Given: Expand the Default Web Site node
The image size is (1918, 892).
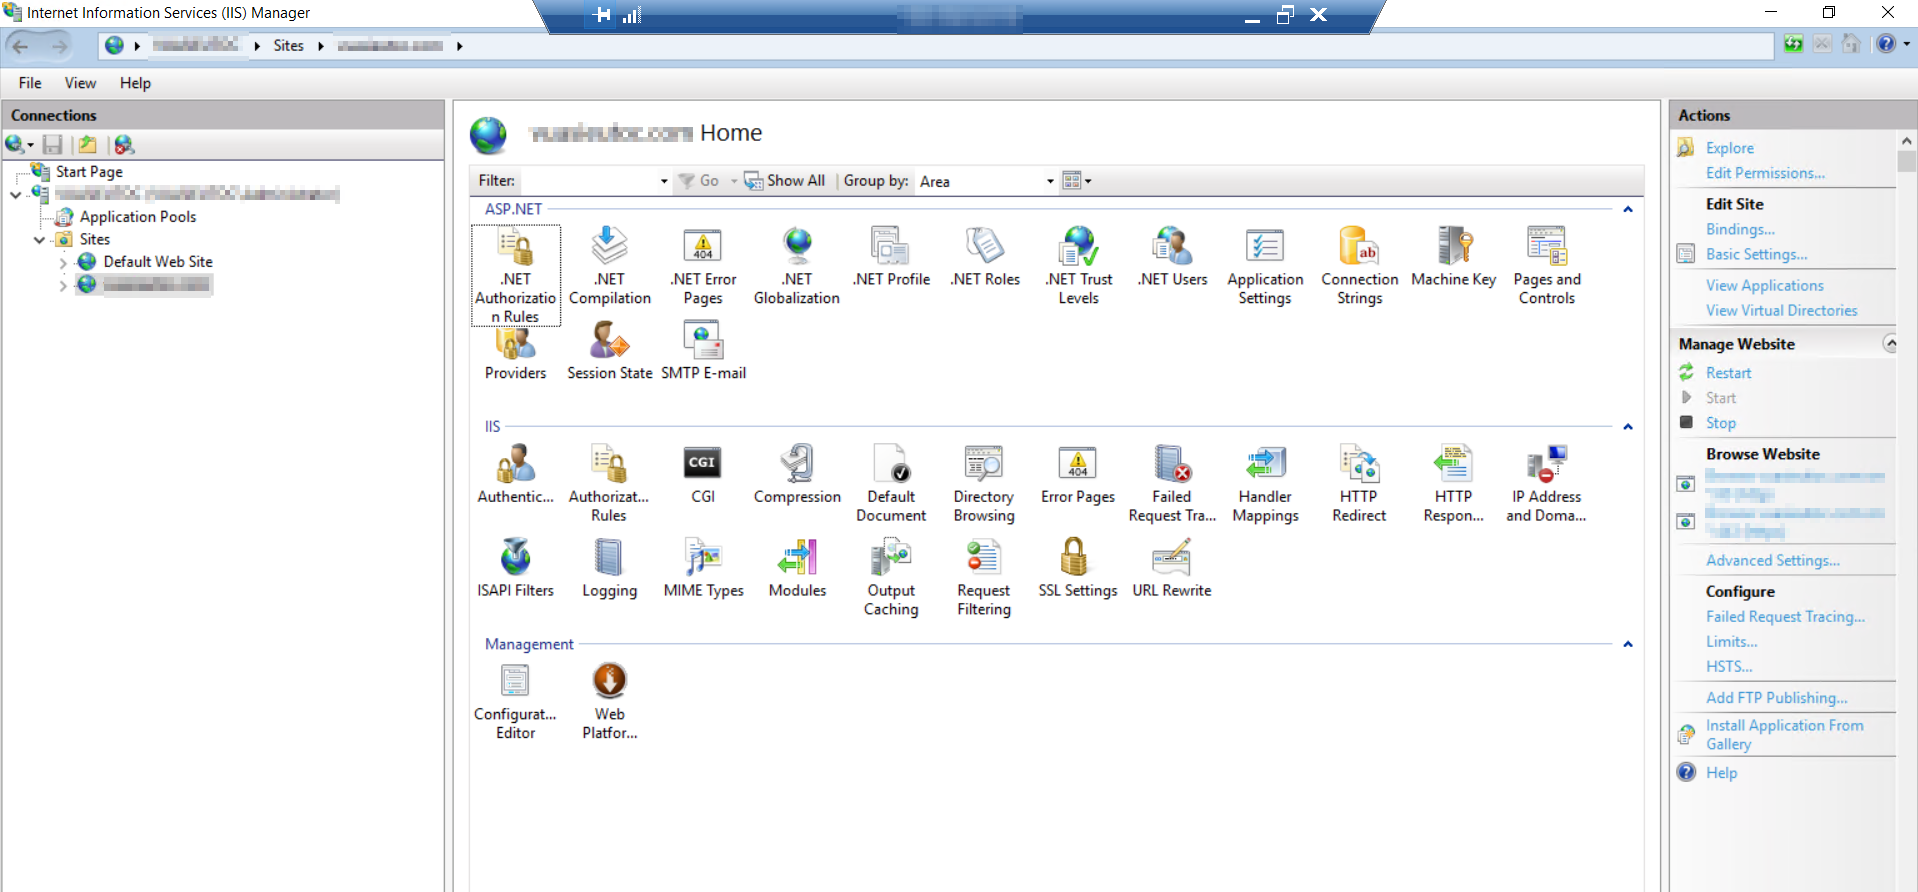Looking at the screenshot, I should click(x=63, y=263).
